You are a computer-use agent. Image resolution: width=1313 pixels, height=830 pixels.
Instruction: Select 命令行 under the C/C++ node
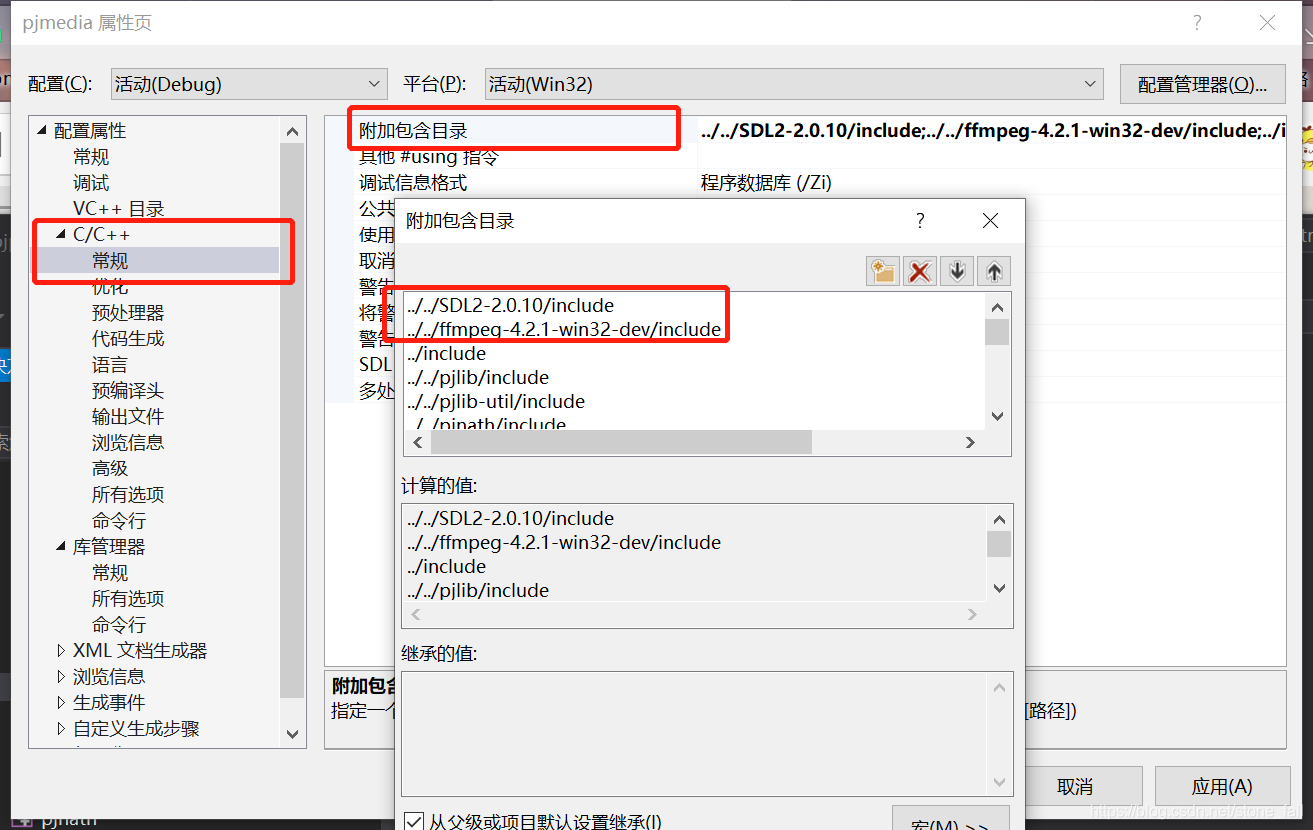(119, 521)
